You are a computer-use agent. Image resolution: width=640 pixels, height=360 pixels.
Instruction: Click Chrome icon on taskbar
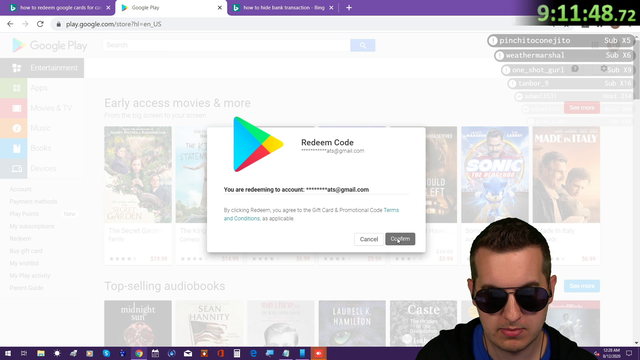[139, 353]
